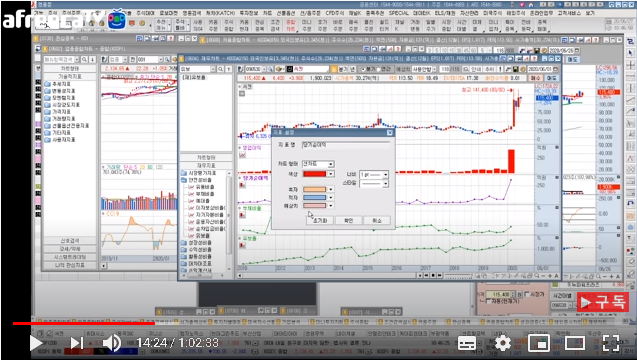Viewport: 637px width, 360px height.
Task: Click the 매도 sell button in the 재무차트 window
Action: pyautogui.click(x=551, y=78)
